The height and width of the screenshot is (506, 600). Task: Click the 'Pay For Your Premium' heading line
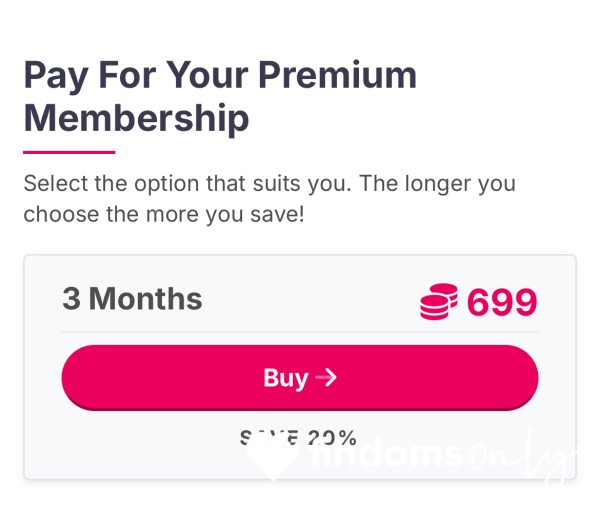[x=220, y=75]
